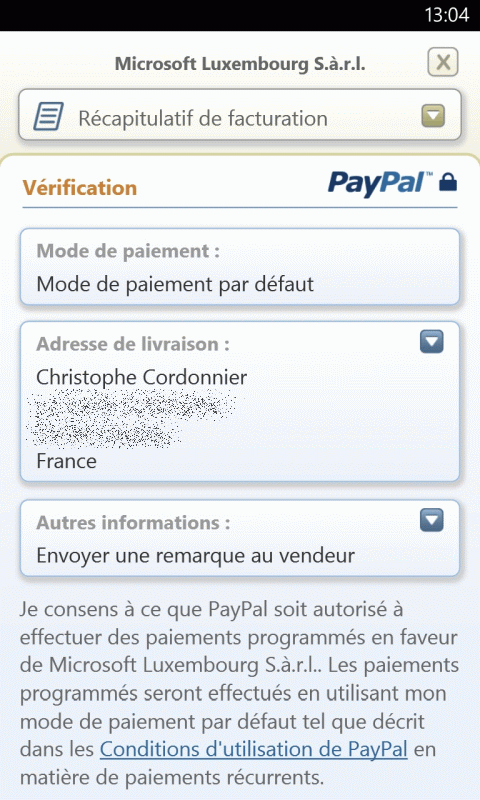Open the Conditions d'utilisation de PayPal link
Screen dimensions: 480x800
point(254,749)
